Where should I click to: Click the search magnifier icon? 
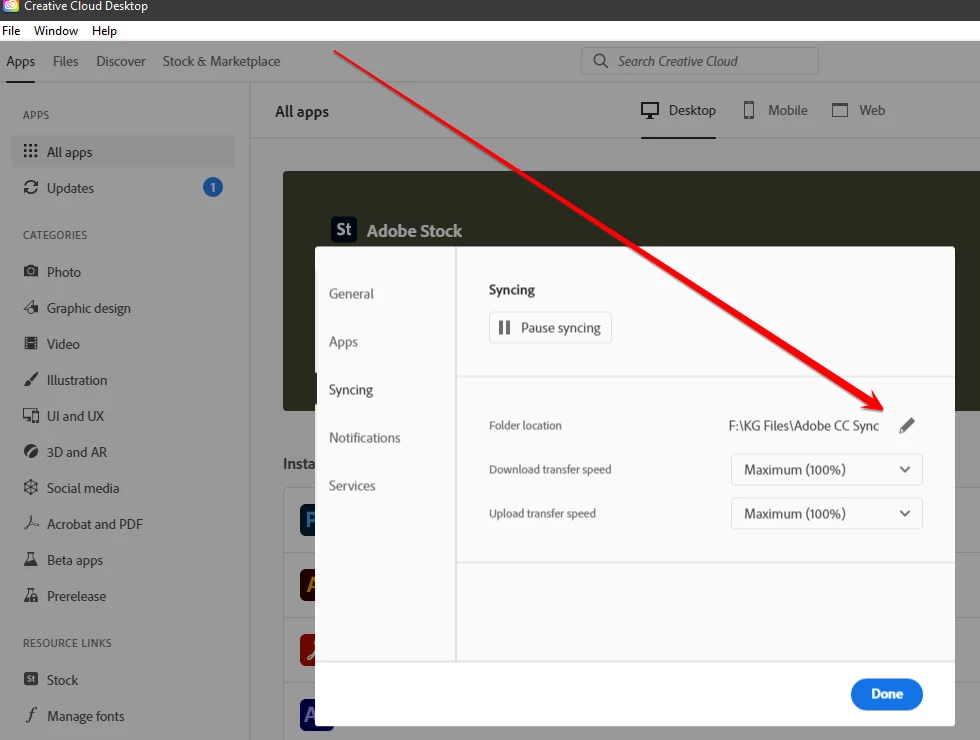[x=600, y=61]
